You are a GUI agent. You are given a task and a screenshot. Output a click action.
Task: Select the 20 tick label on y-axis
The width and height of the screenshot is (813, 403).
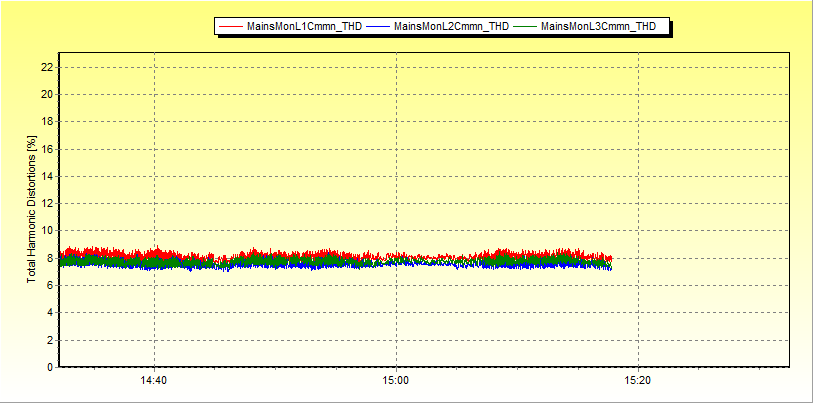click(x=47, y=95)
